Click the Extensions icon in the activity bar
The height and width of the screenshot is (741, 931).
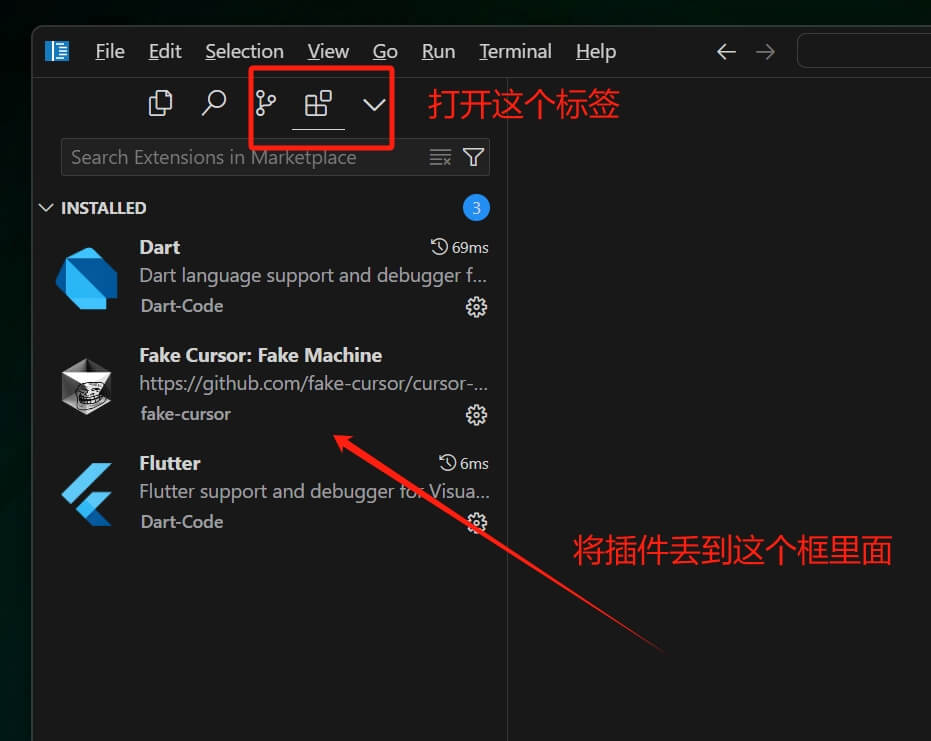click(x=319, y=103)
